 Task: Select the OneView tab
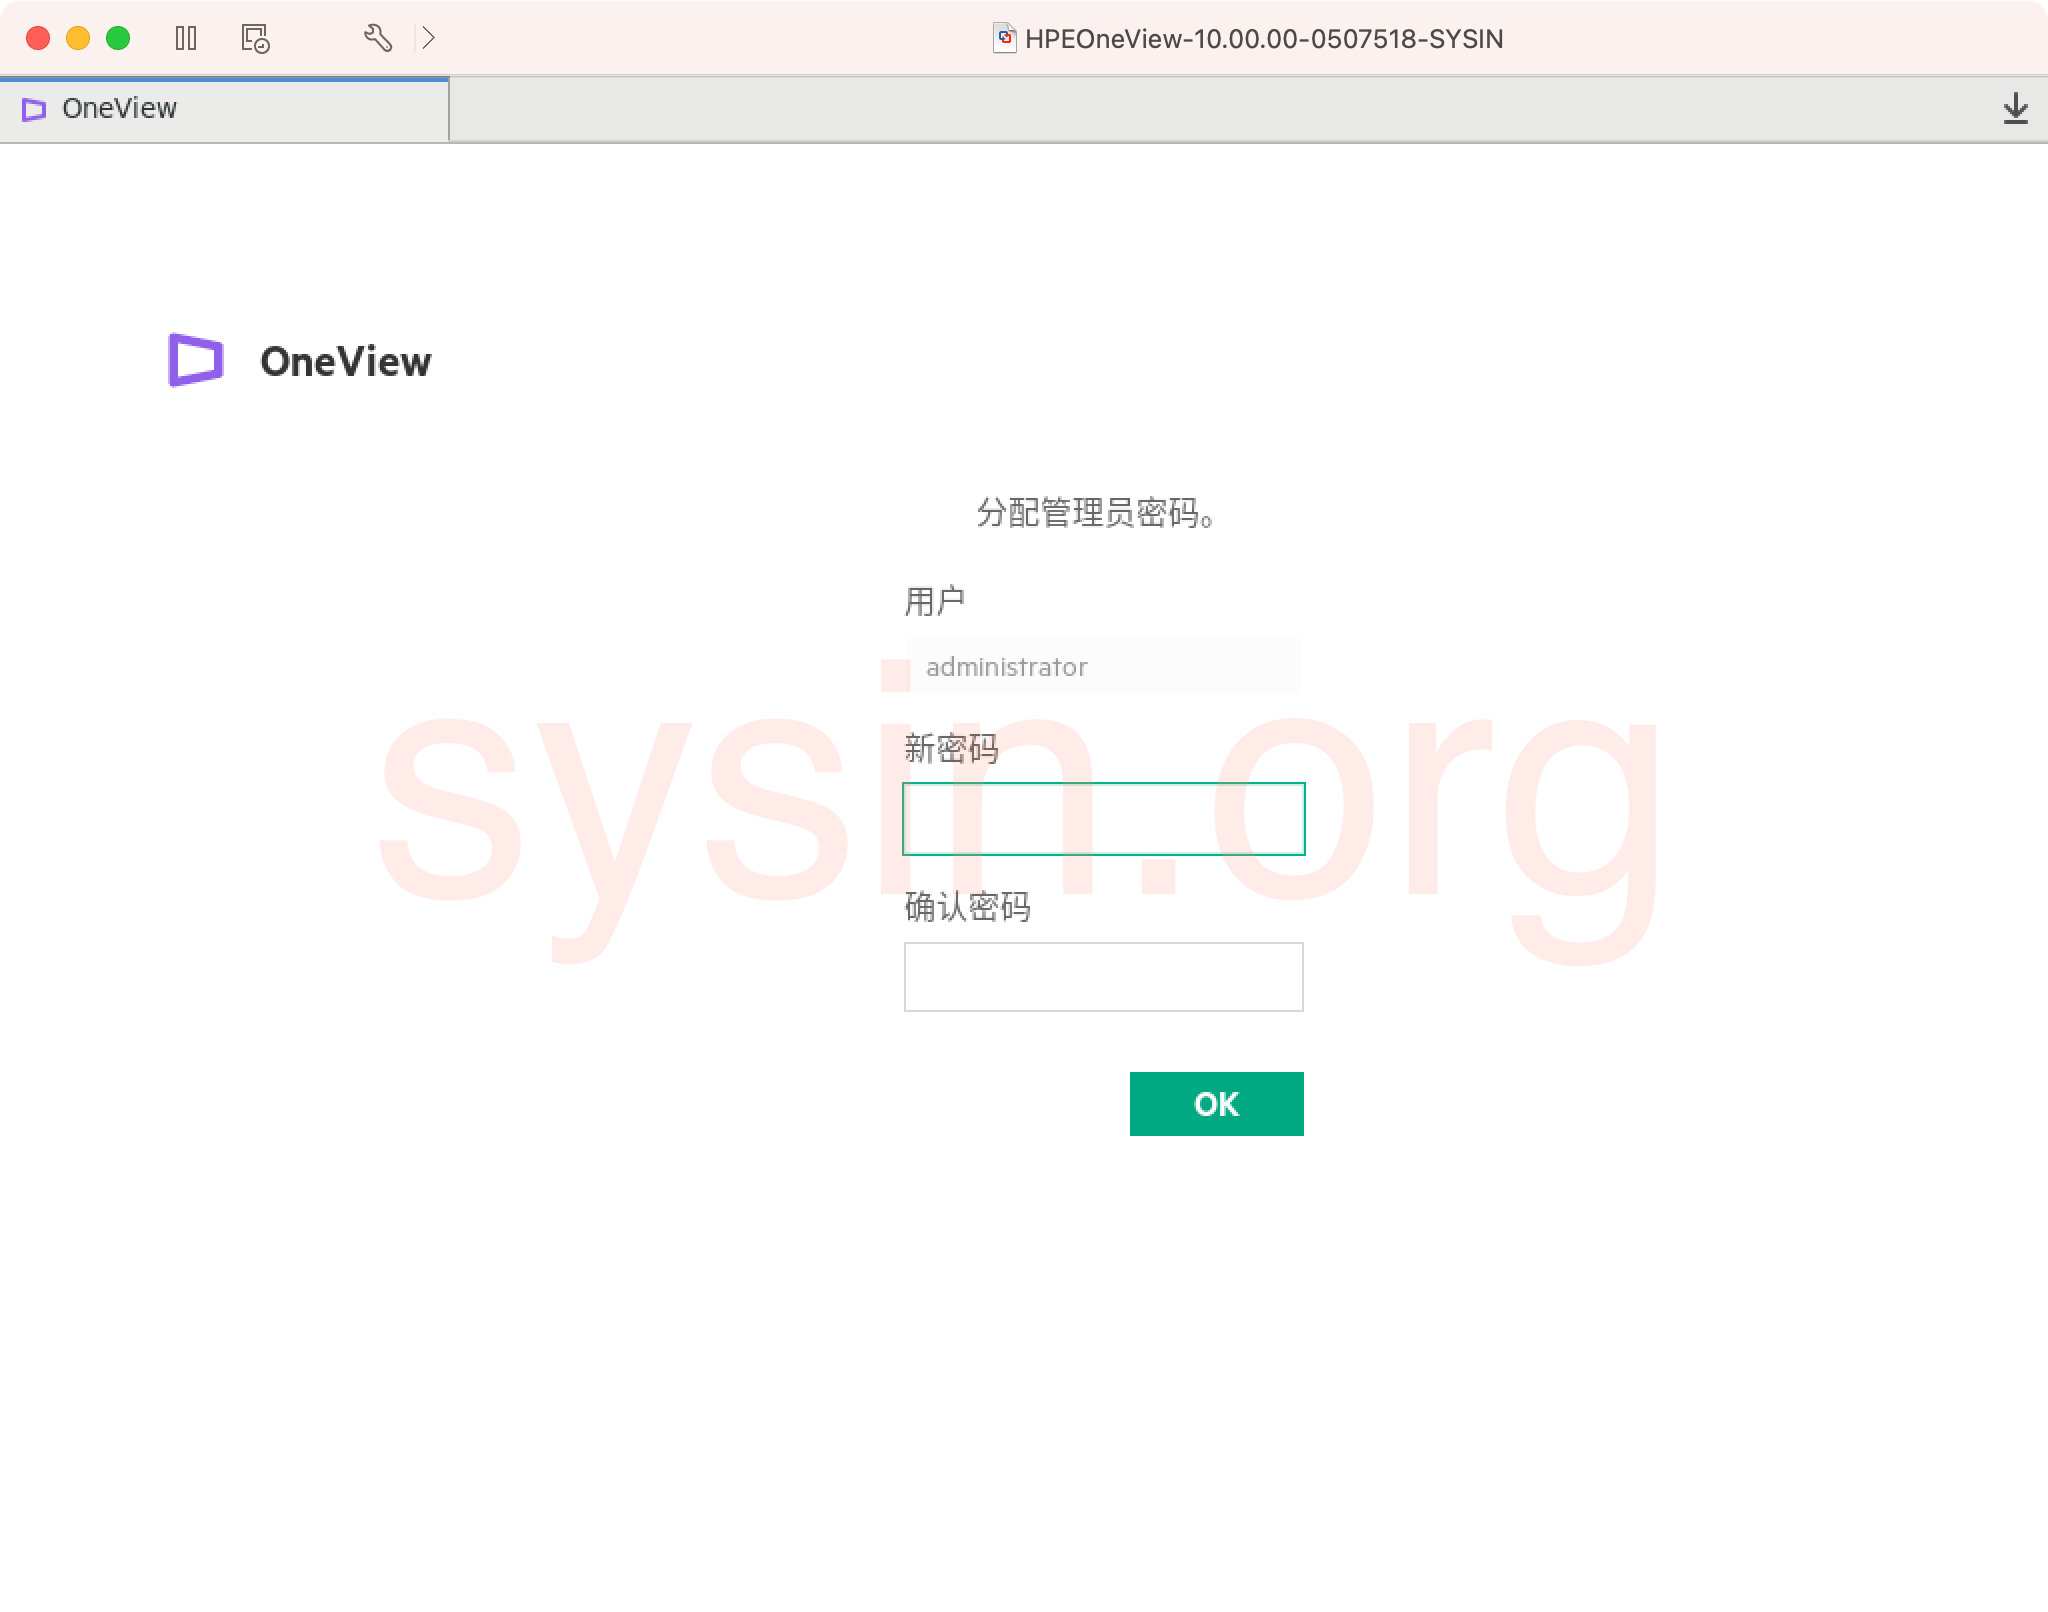click(225, 109)
